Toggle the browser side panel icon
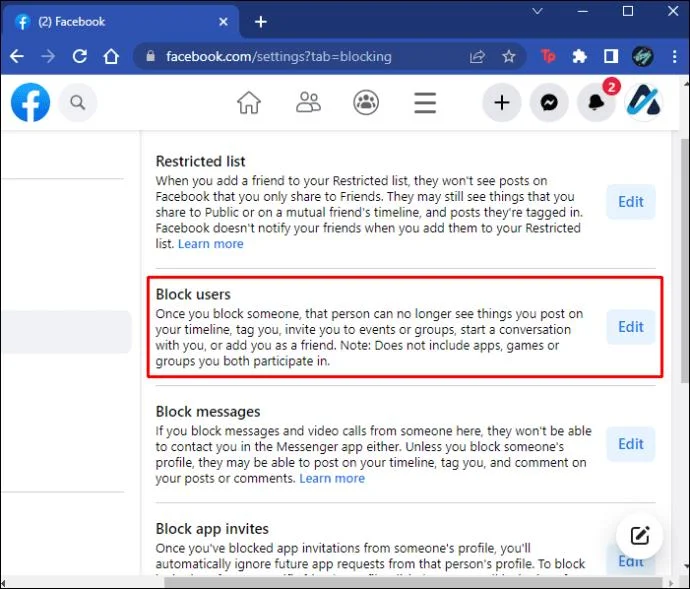The image size is (690, 589). [x=611, y=56]
